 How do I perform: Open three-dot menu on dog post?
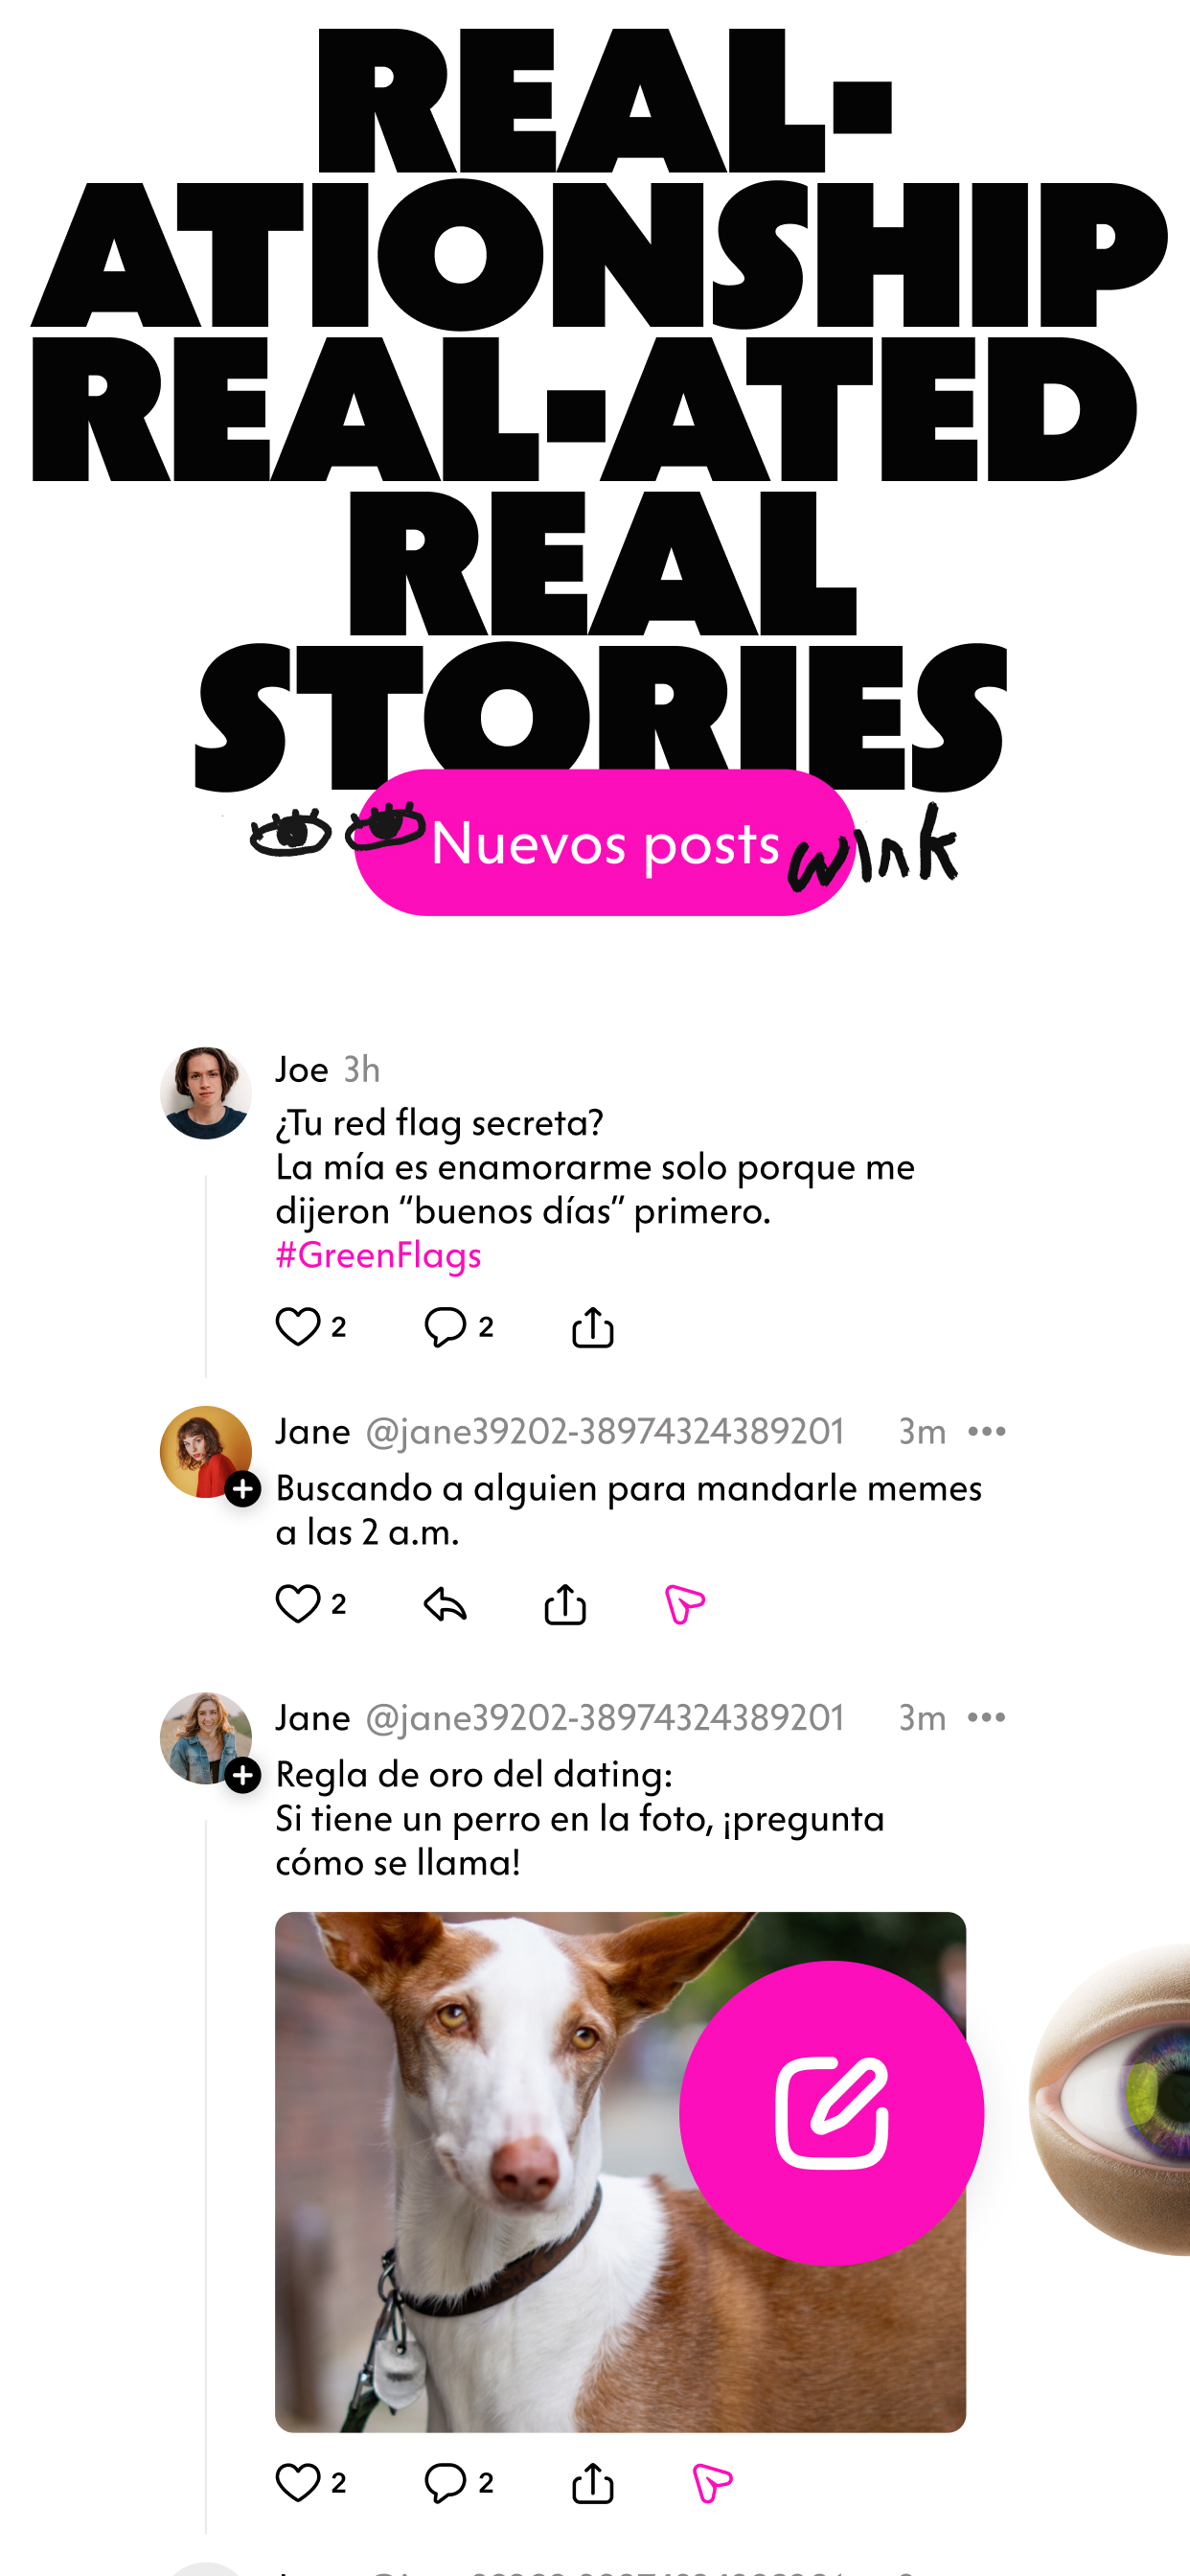(x=987, y=1718)
